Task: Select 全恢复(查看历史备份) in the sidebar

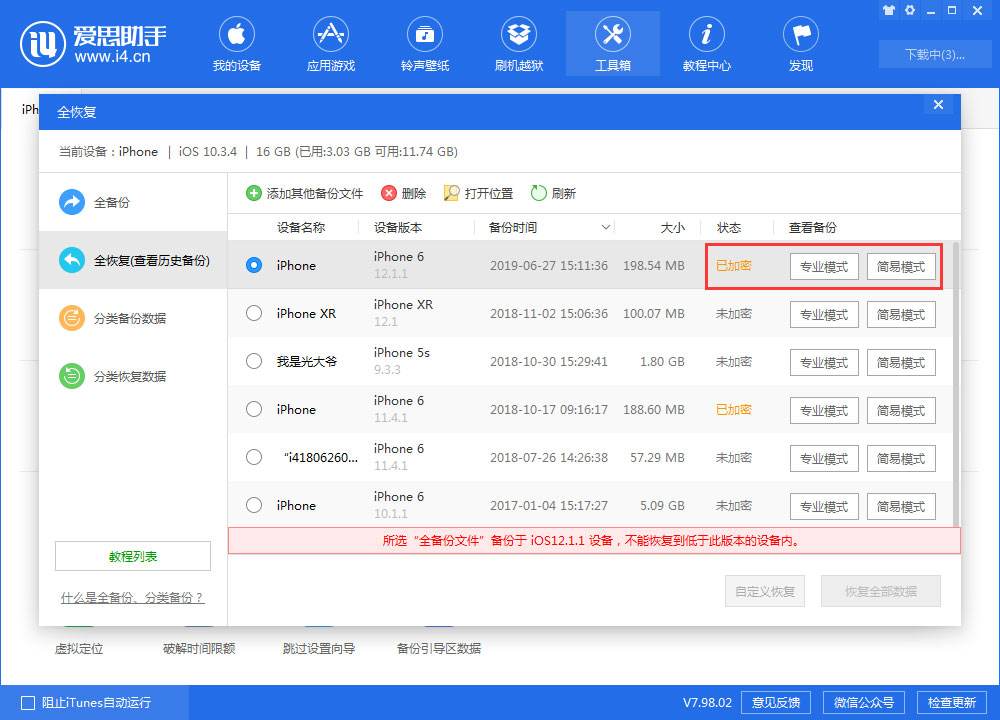Action: pyautogui.click(x=133, y=260)
